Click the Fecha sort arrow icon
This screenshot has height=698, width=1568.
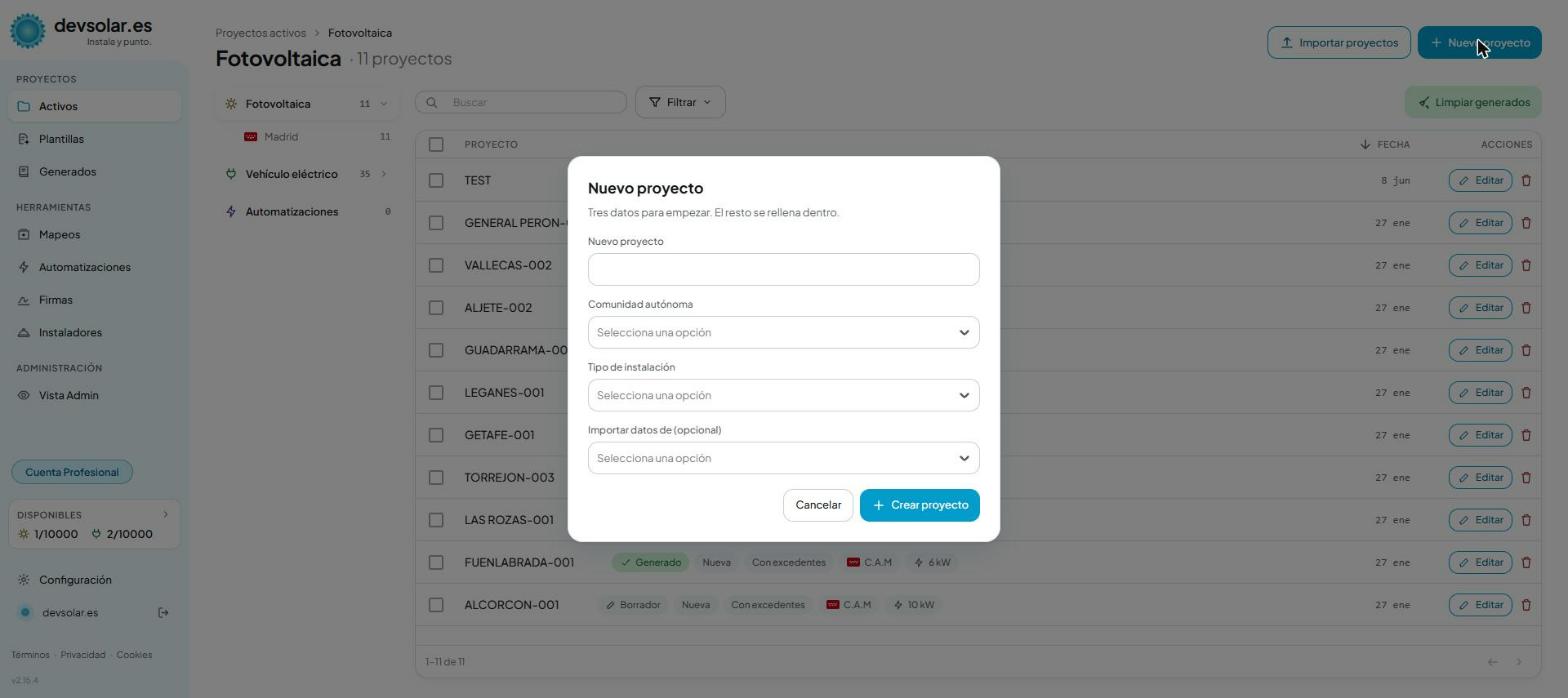(x=1365, y=145)
